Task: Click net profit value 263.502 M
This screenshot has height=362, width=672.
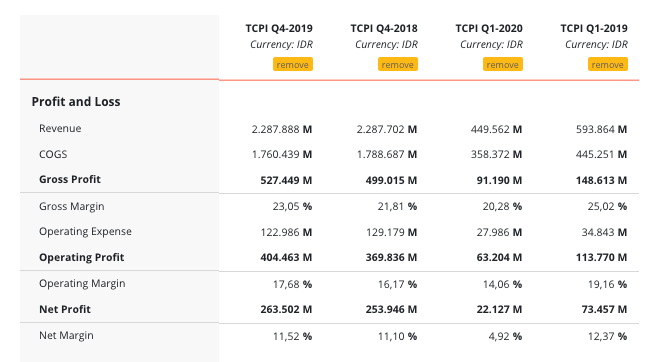Action: (286, 309)
